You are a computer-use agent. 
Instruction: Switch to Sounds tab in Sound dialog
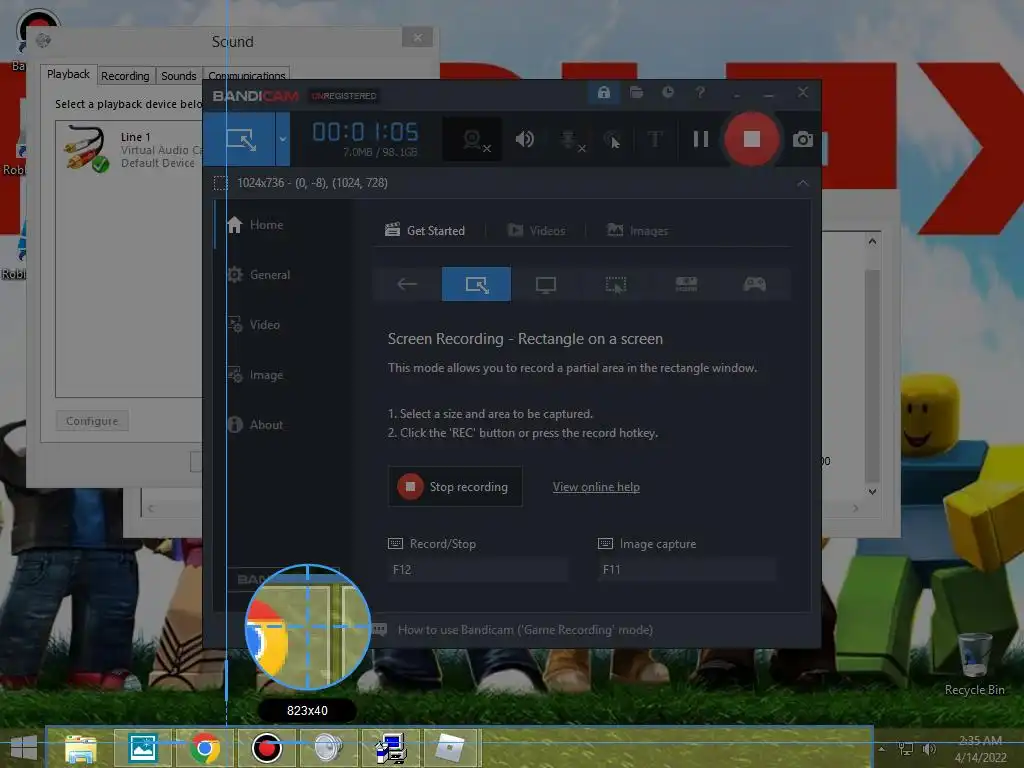pyautogui.click(x=179, y=76)
